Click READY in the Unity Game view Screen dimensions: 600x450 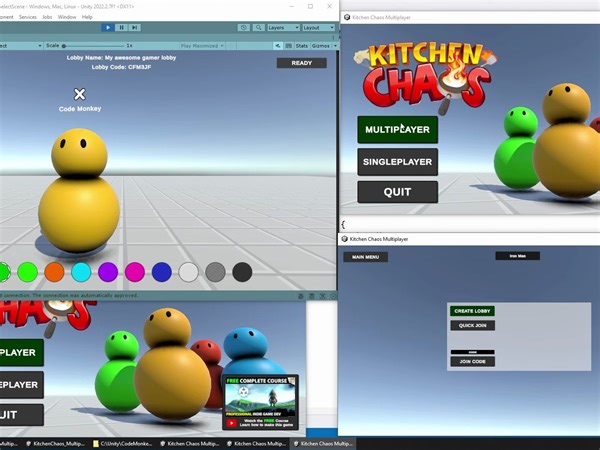pos(302,63)
